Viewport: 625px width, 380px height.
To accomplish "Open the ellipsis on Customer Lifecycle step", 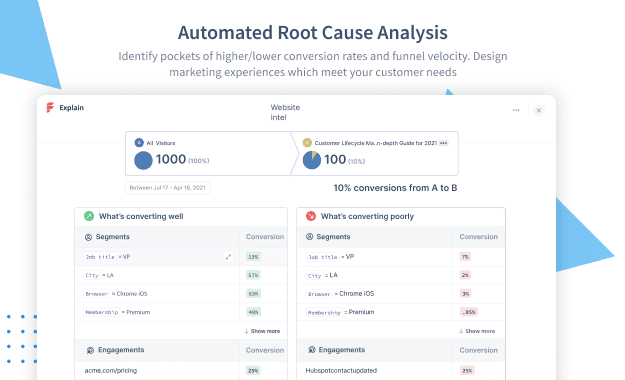I will [444, 143].
